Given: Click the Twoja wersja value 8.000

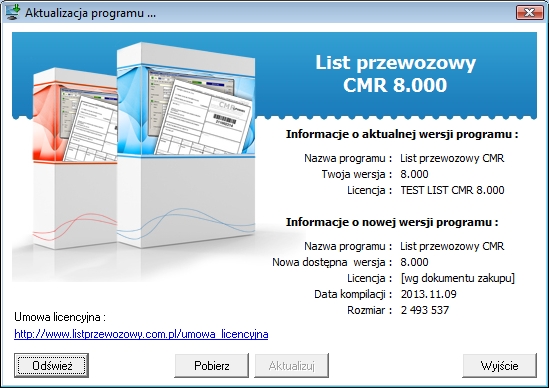Looking at the screenshot, I should (x=414, y=174).
